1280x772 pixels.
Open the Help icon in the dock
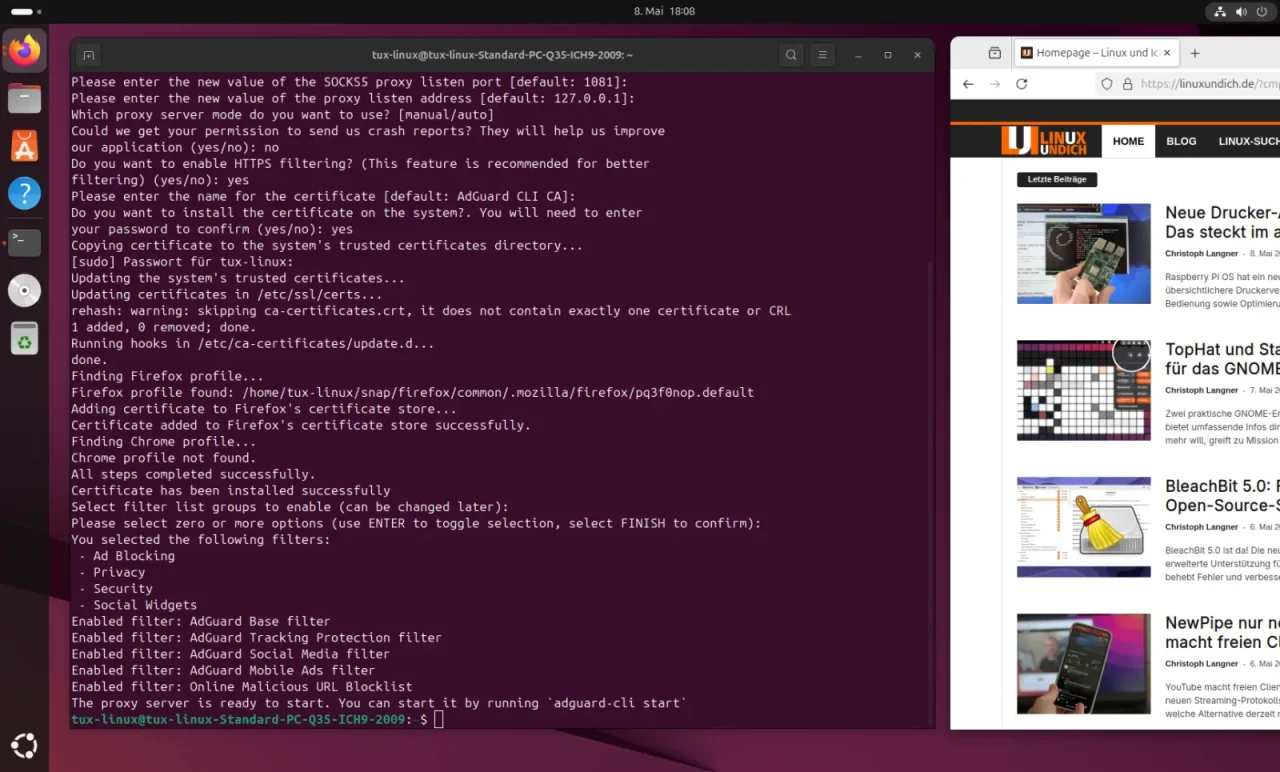coord(24,194)
